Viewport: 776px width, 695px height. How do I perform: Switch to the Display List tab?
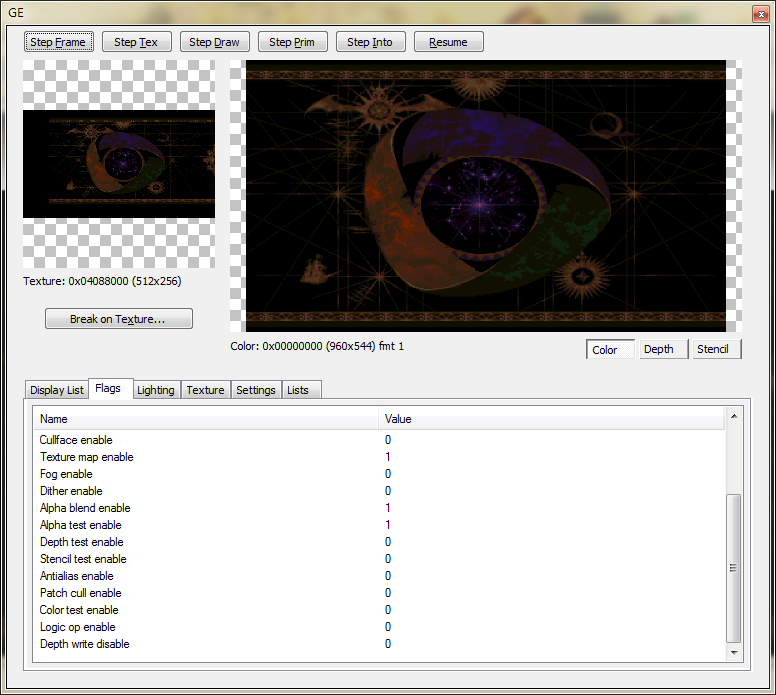(x=57, y=390)
